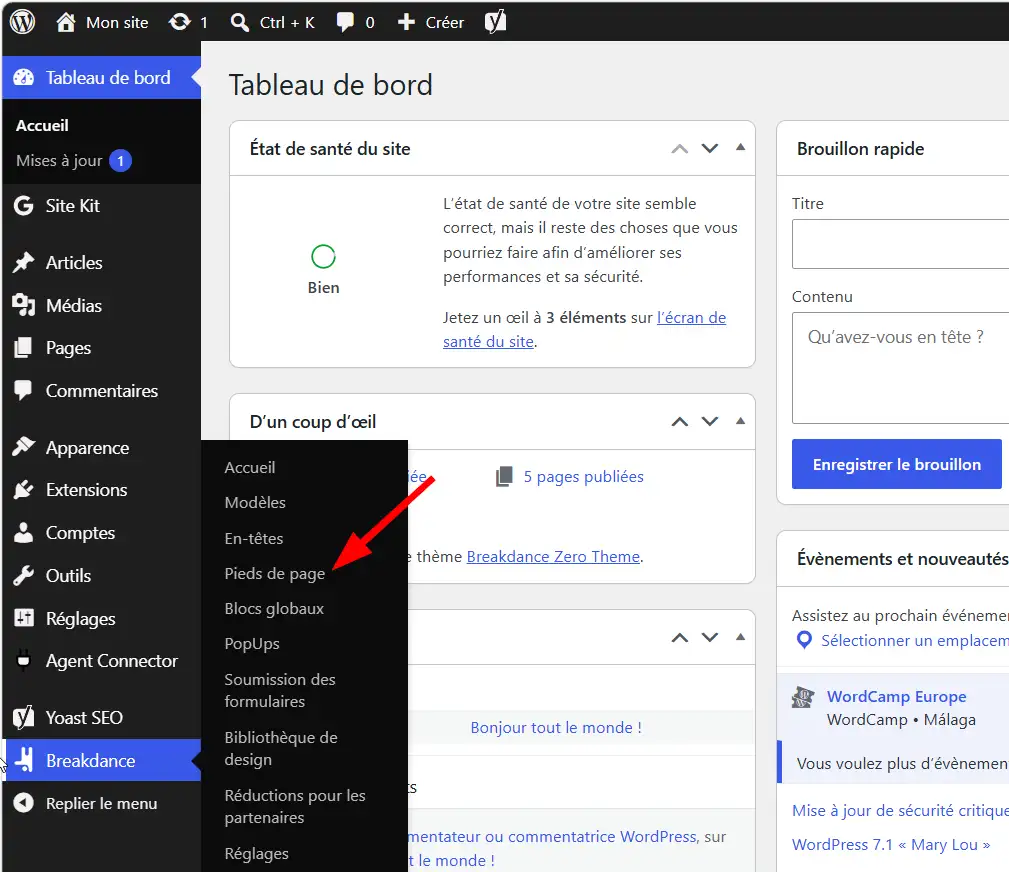1009x872 pixels.
Task: Collapse menu with Replier le menu arrow icon
Action: coord(24,803)
